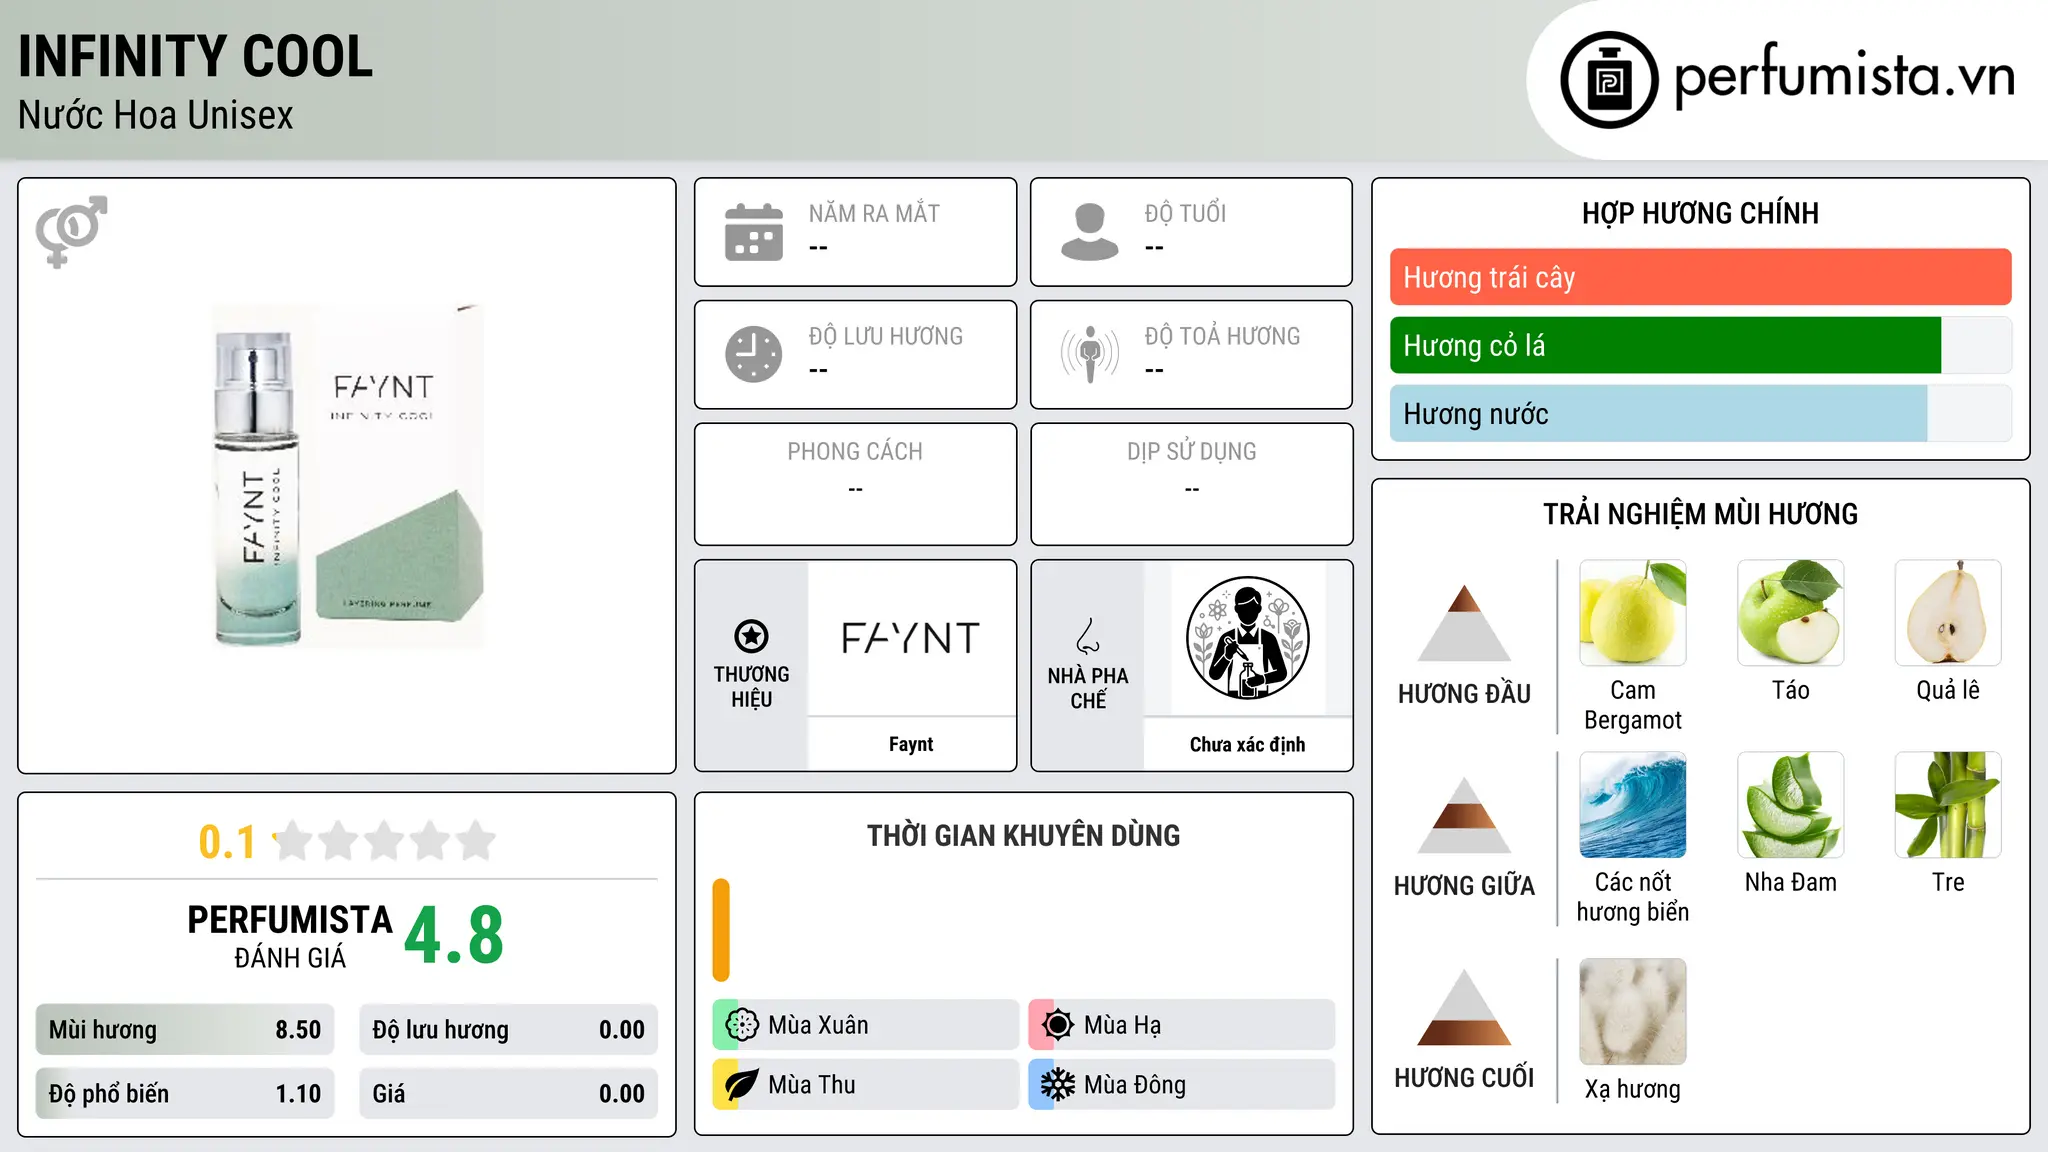Click the THỜI GIAN KHUYÊN DÙNG heading
The height and width of the screenshot is (1152, 2048).
(1023, 835)
